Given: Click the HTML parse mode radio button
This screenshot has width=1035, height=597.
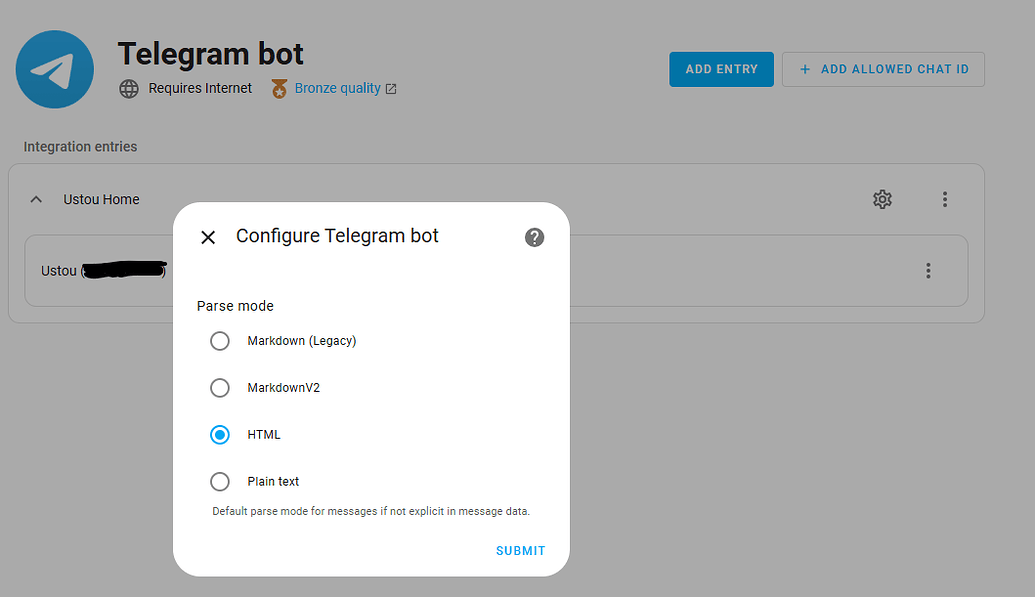Looking at the screenshot, I should point(220,434).
